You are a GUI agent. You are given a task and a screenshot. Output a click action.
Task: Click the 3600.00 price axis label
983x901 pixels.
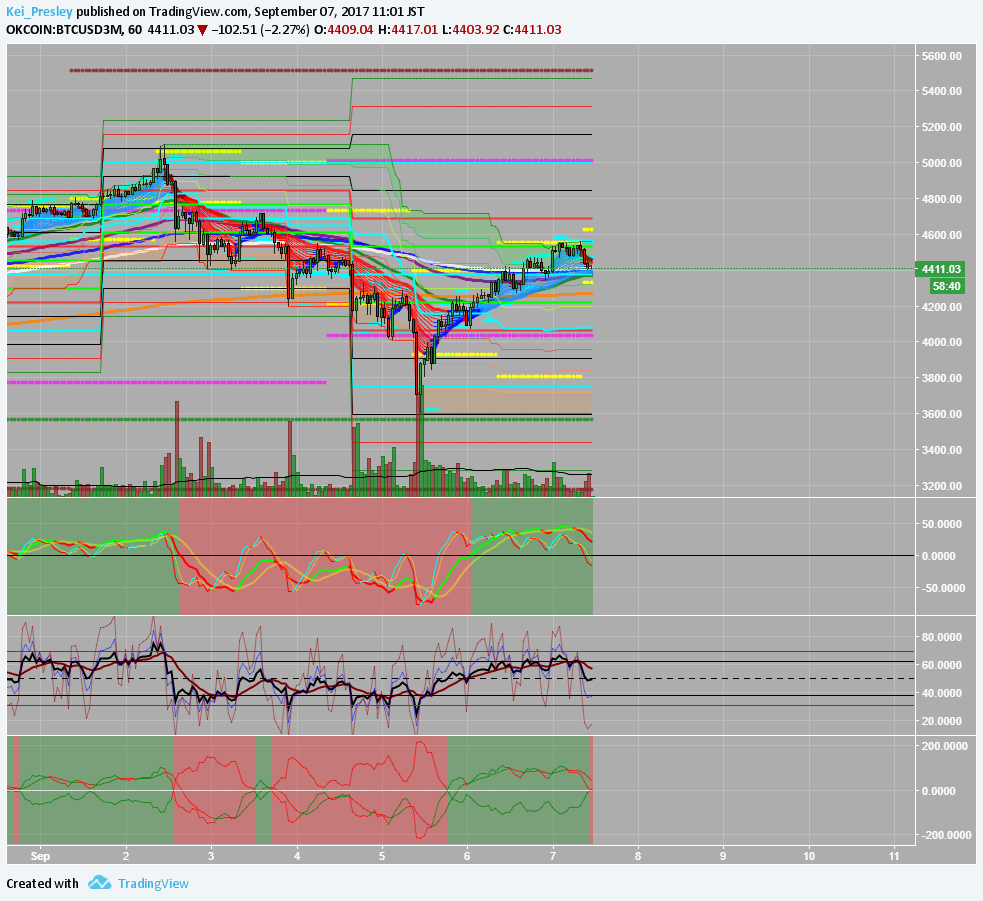click(x=941, y=414)
